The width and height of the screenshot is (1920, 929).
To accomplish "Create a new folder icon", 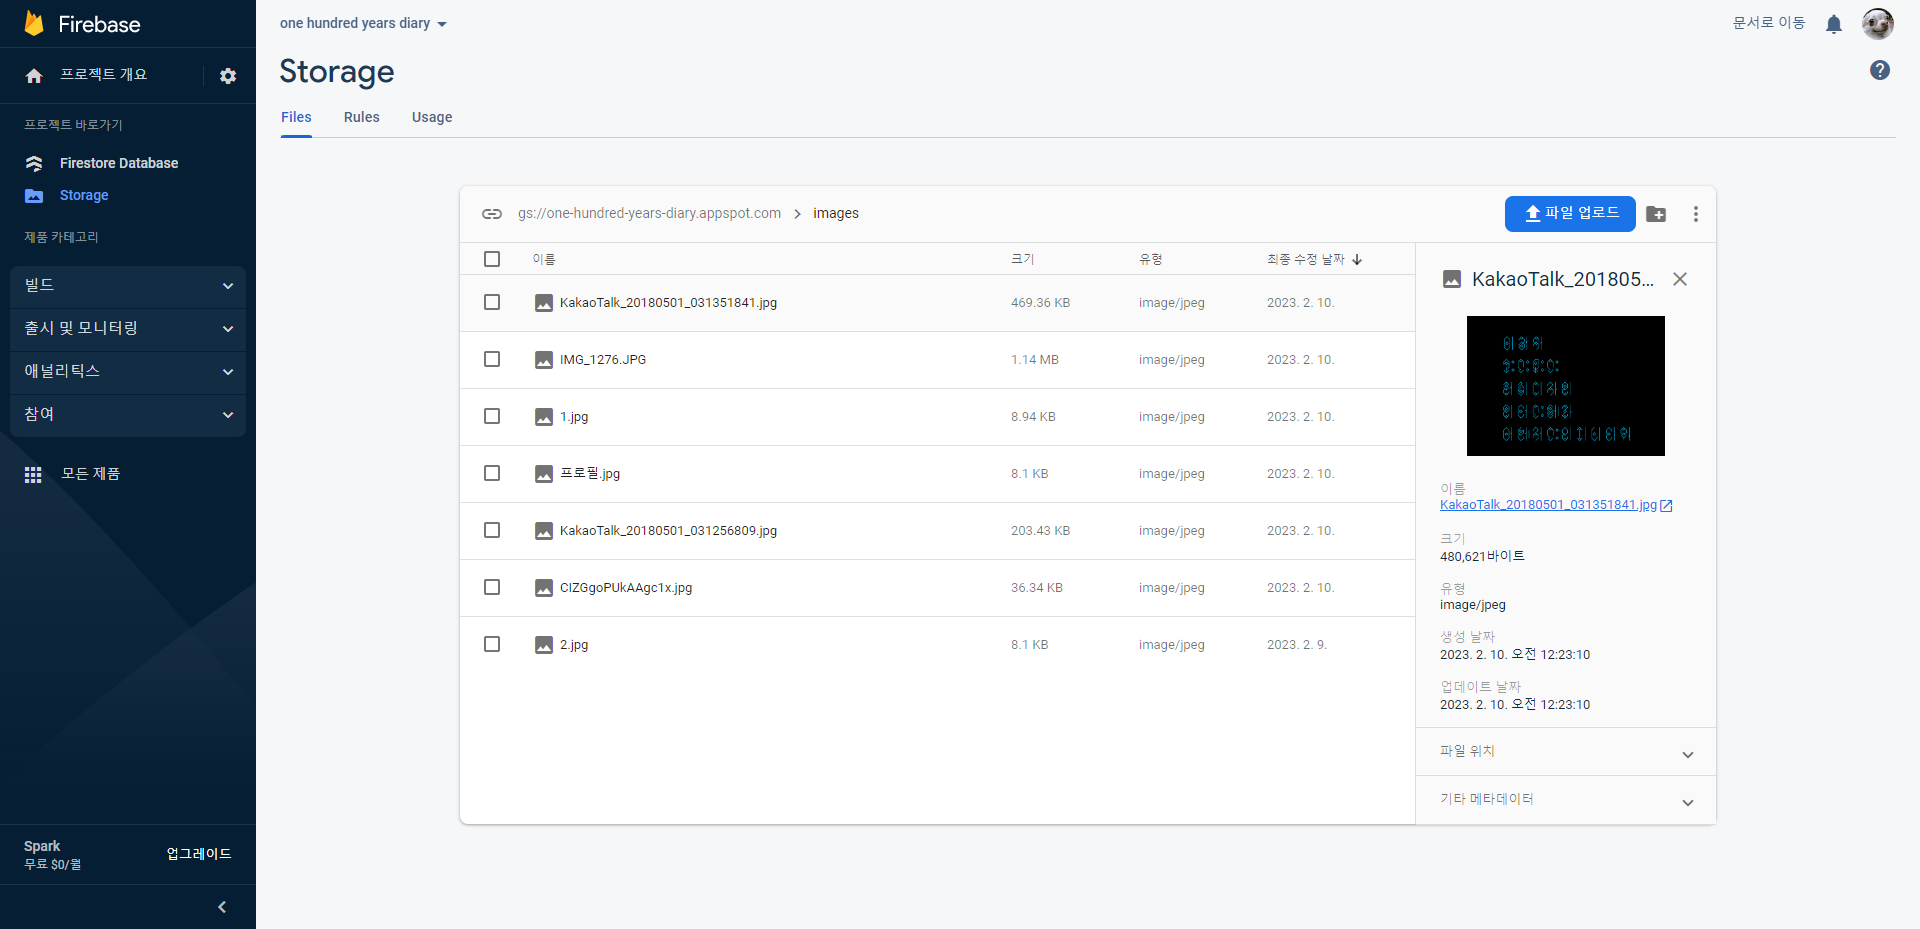I will 1656,214.
